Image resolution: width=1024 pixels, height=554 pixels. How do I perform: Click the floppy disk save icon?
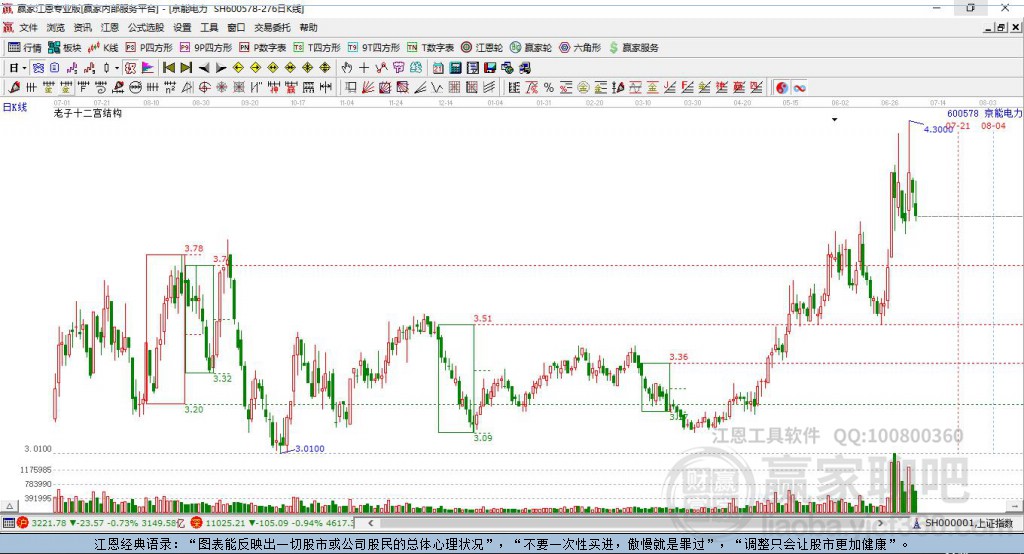coord(490,68)
